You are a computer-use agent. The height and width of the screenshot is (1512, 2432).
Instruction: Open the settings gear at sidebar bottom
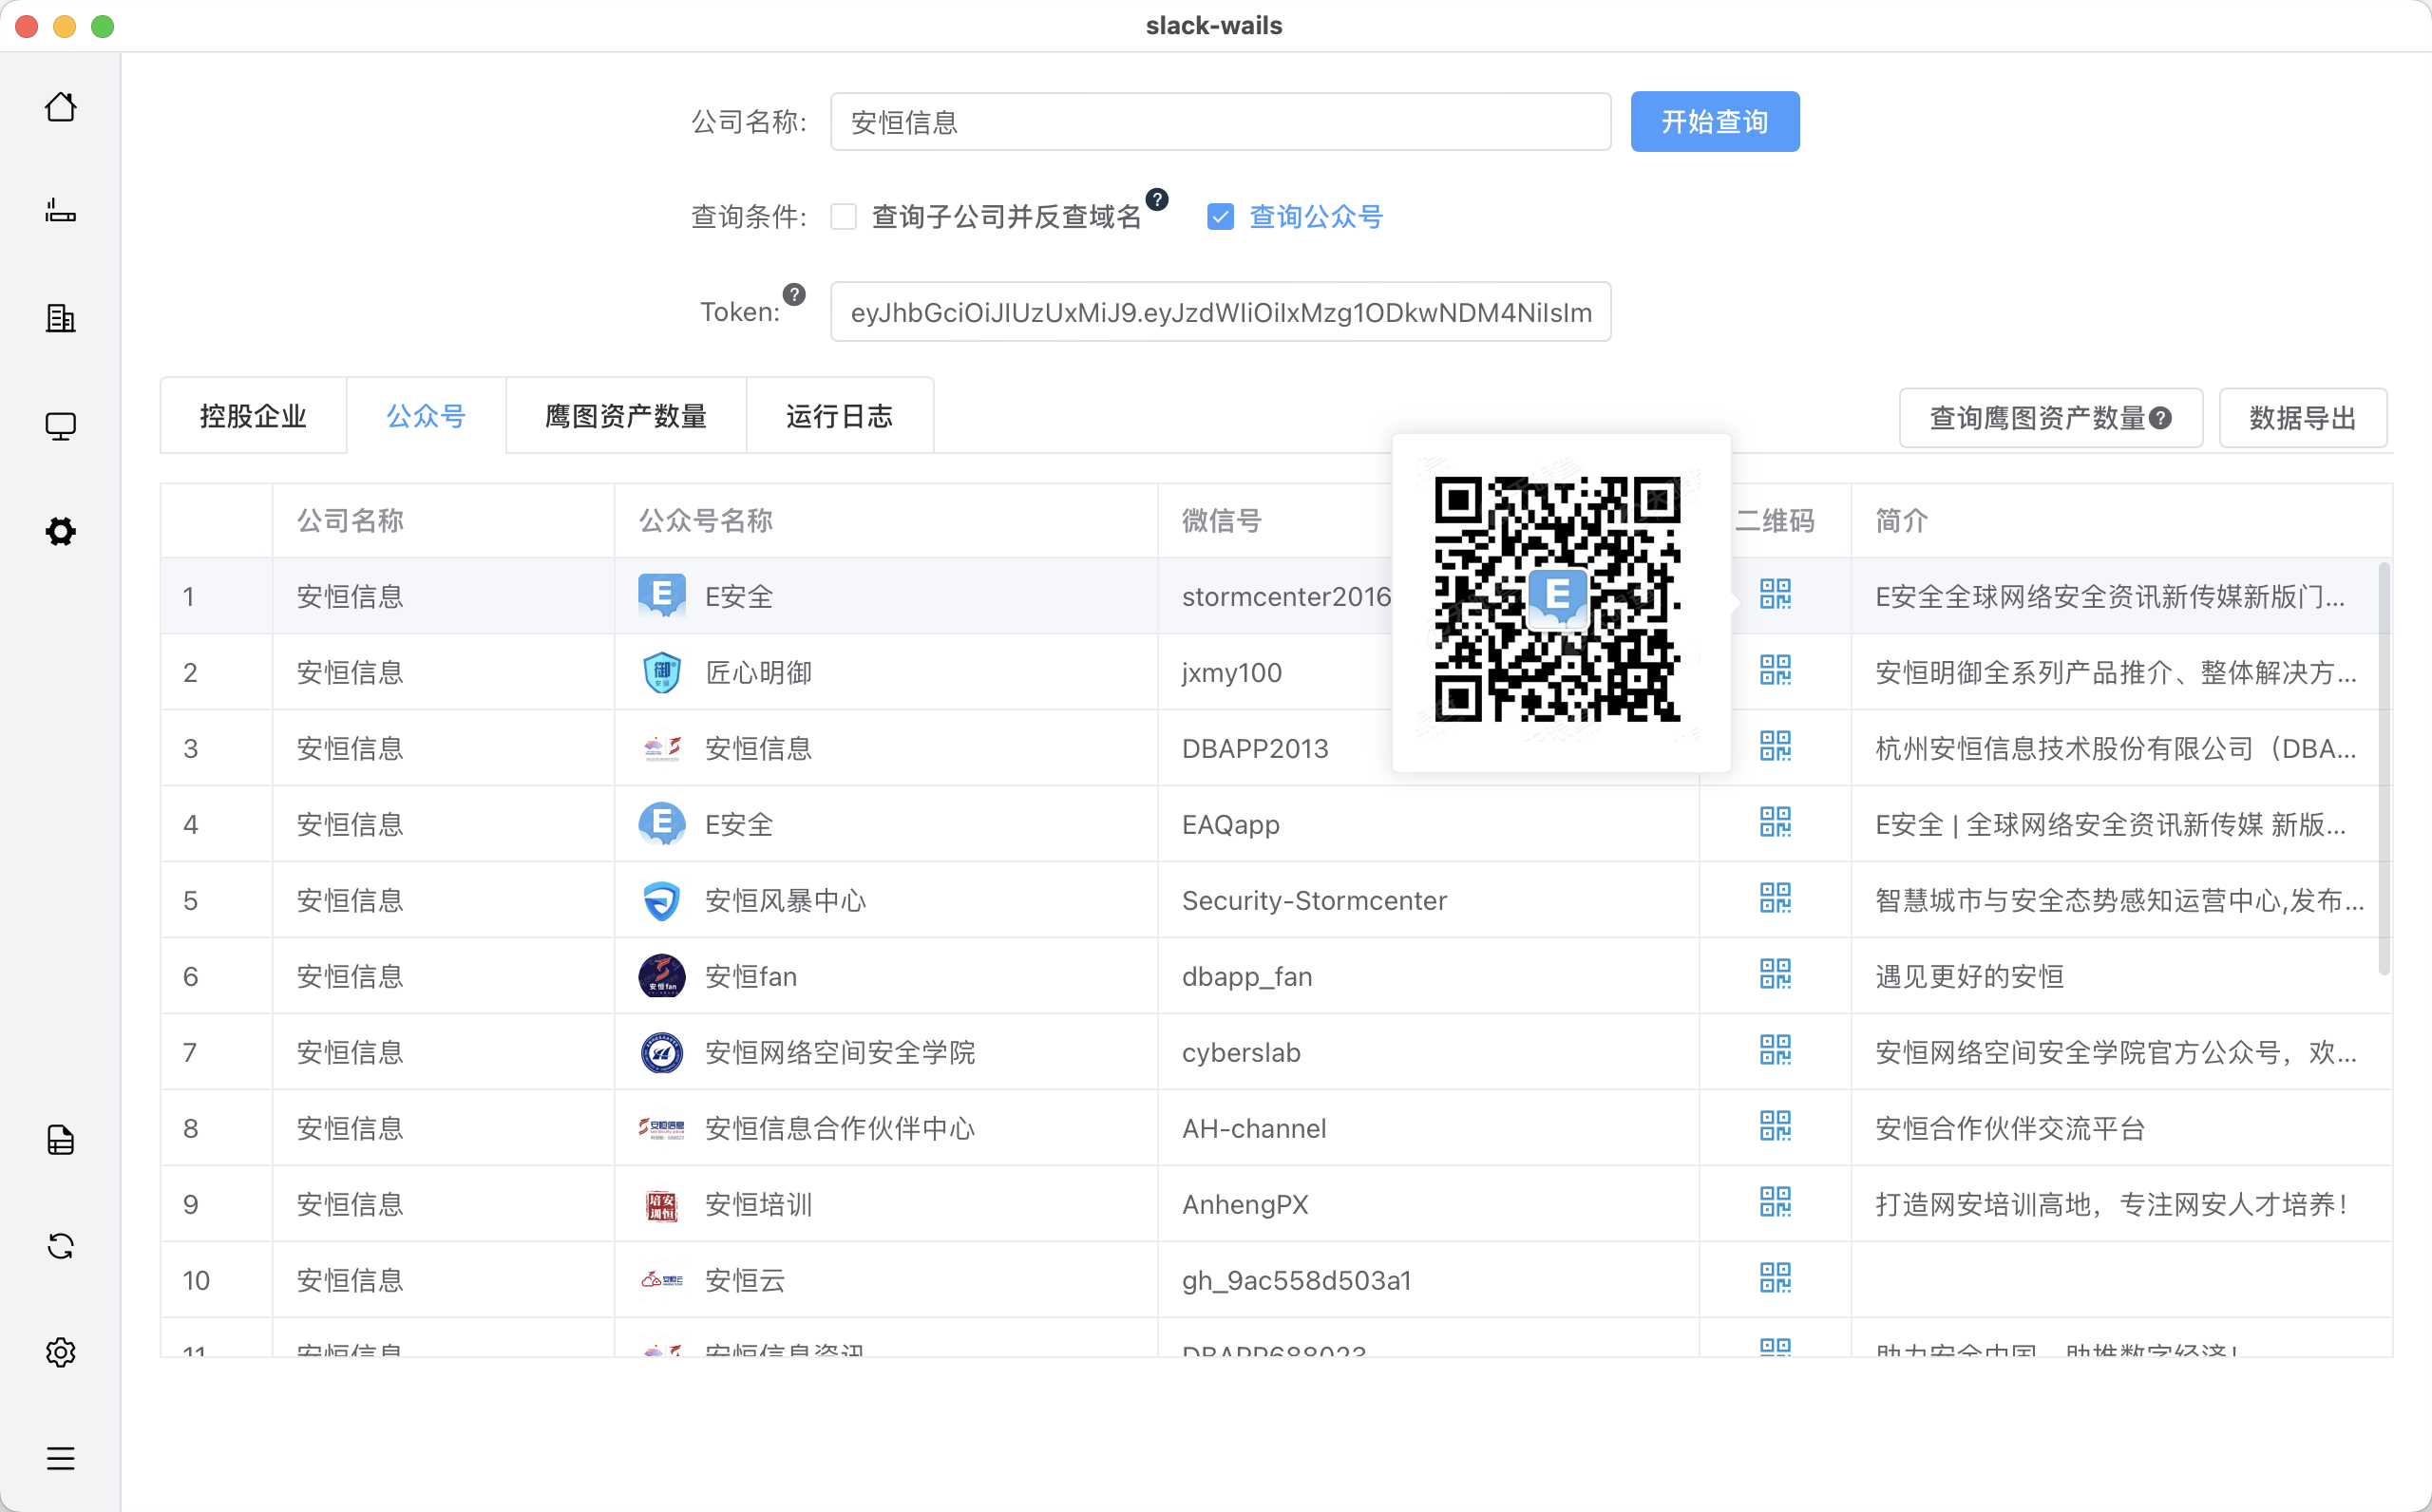(x=60, y=1352)
